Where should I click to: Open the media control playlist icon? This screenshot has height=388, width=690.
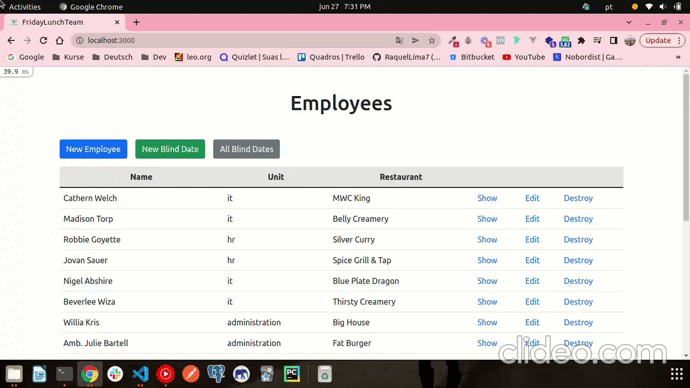coord(597,40)
